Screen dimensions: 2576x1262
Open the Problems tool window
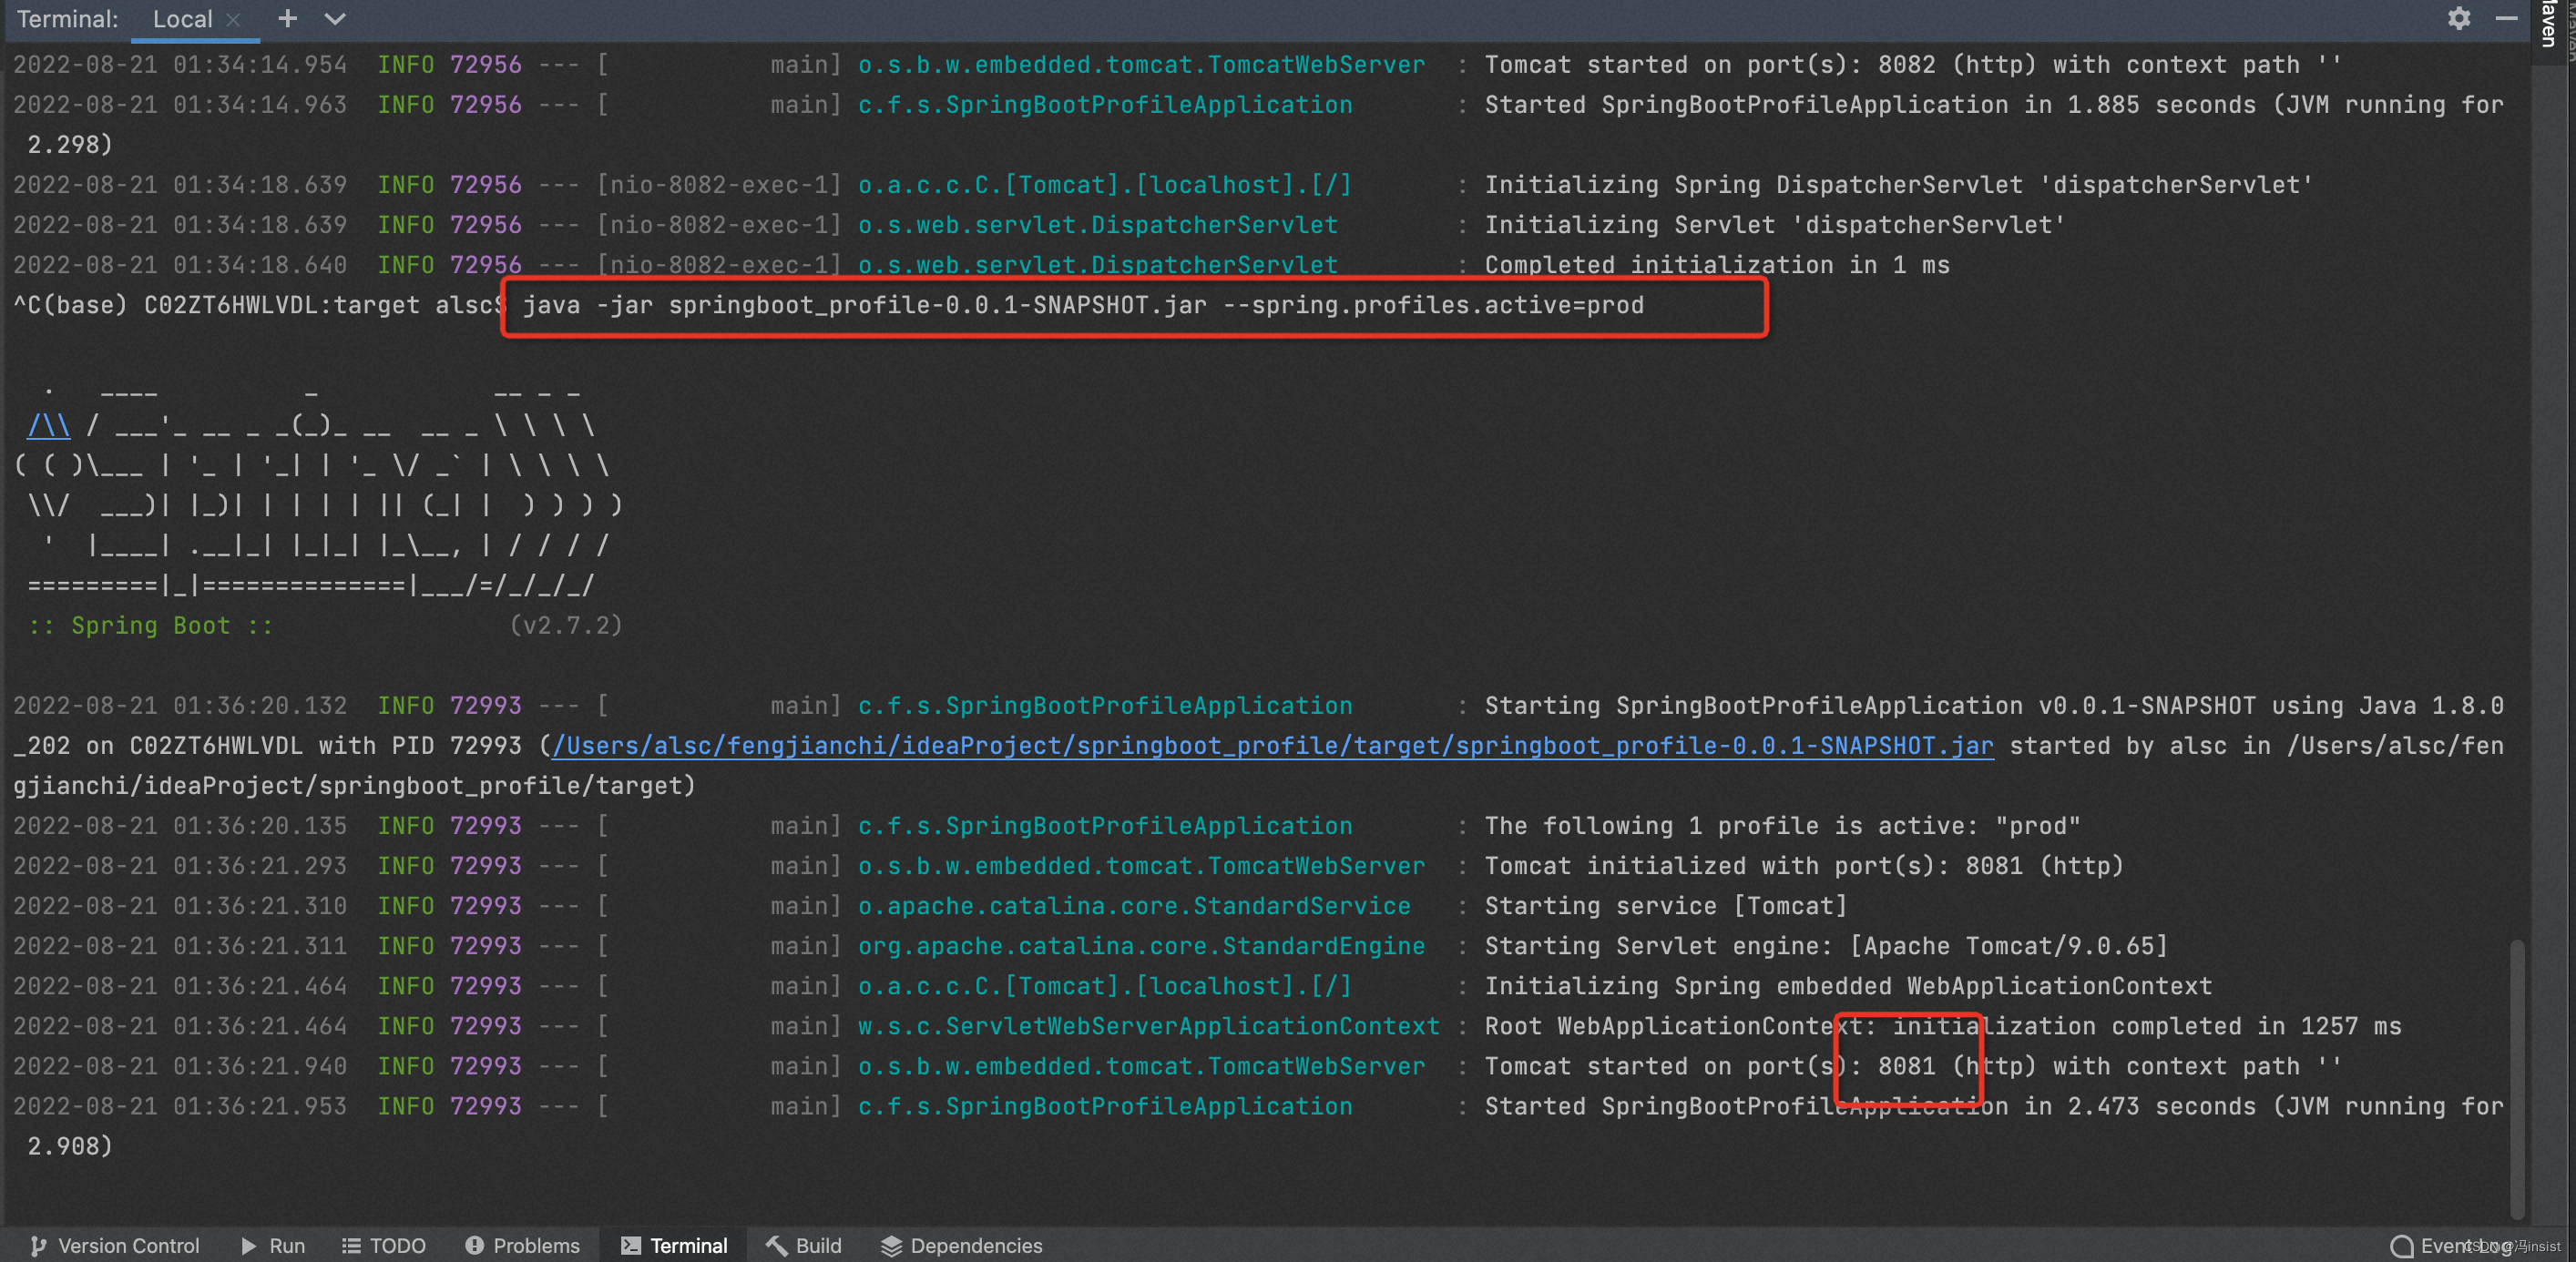[522, 1245]
